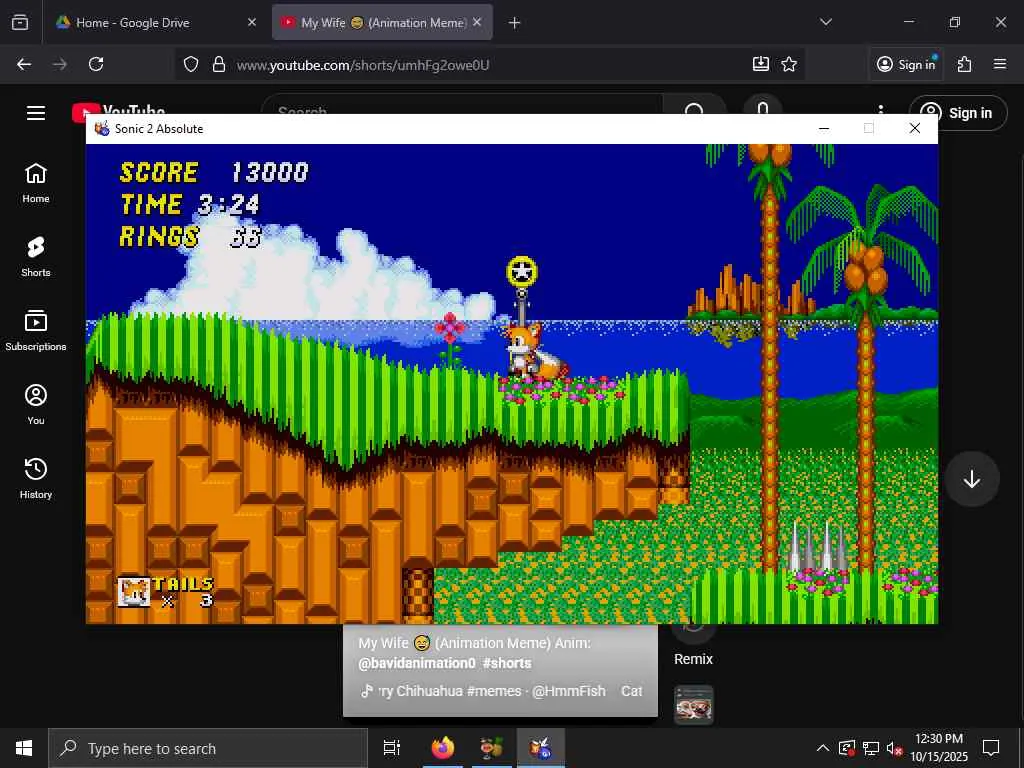Open the Firefox tab overview icon
The image size is (1024, 768).
[20, 23]
